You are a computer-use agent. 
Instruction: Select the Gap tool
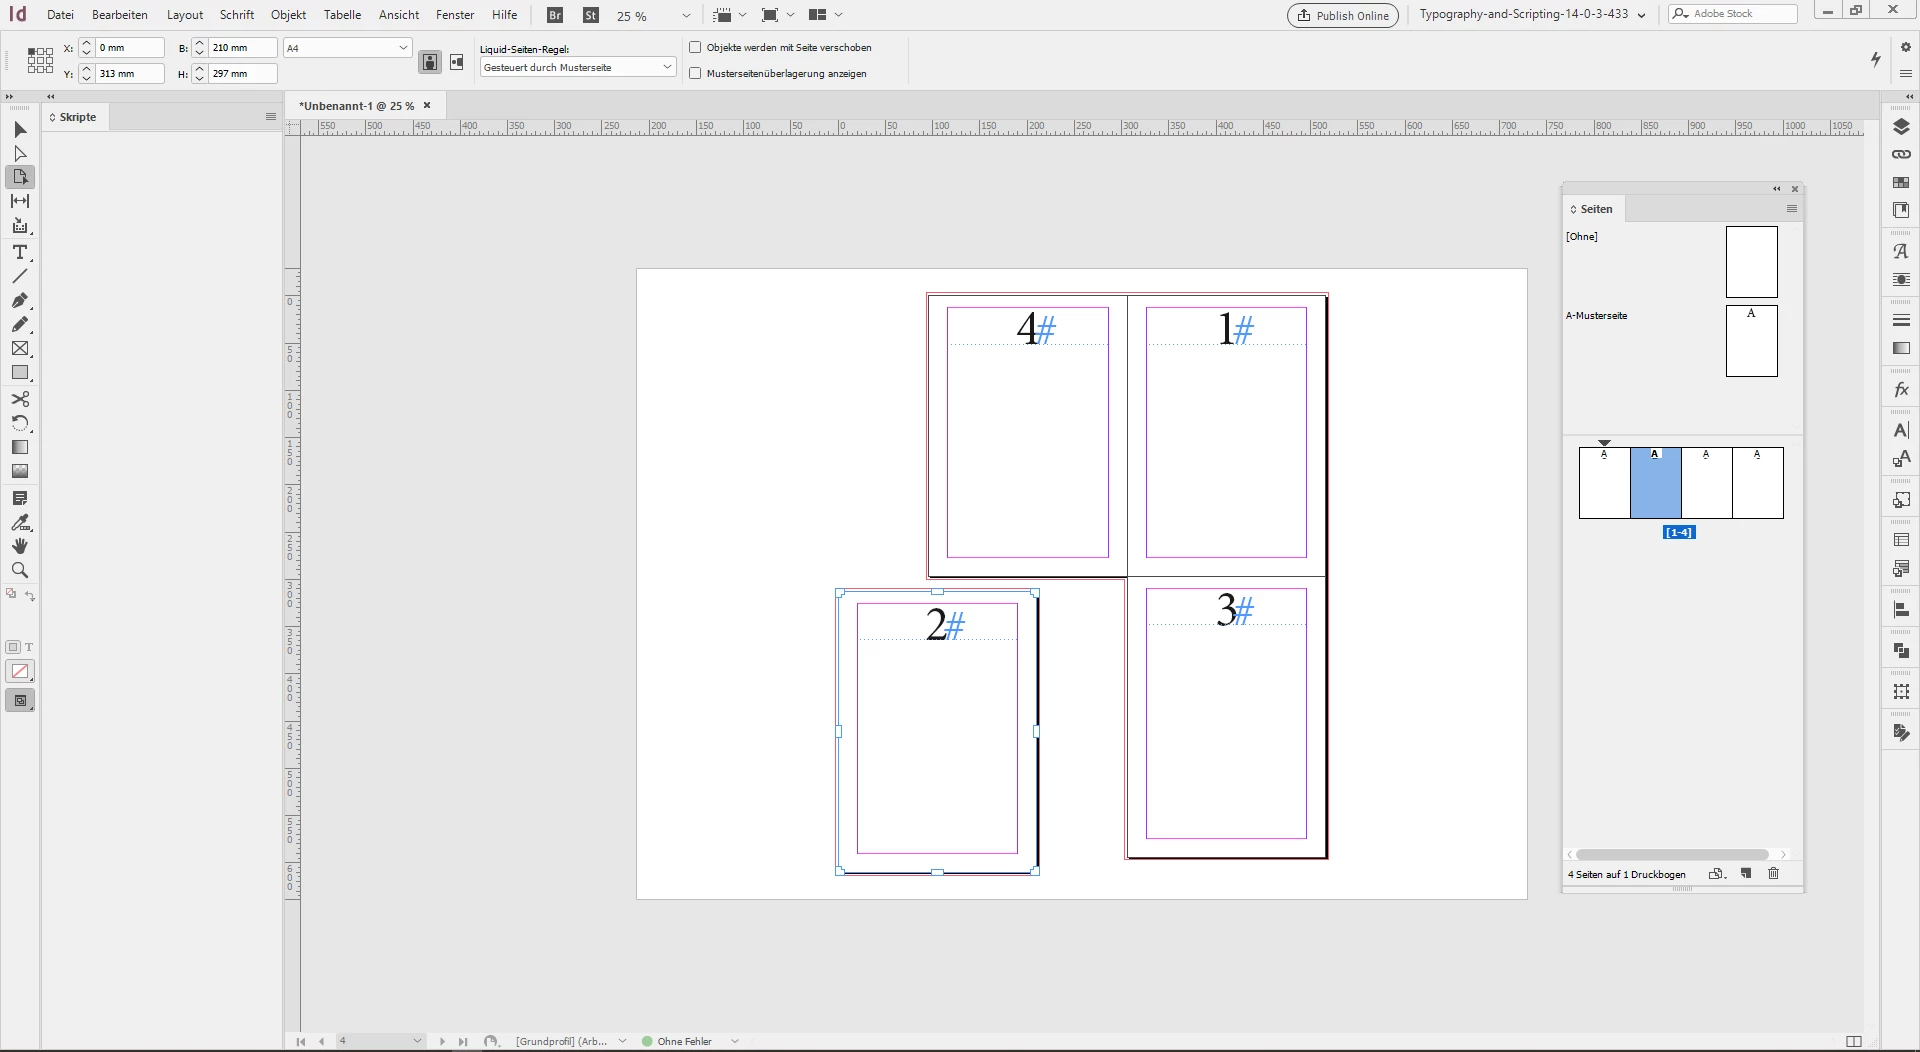point(20,201)
